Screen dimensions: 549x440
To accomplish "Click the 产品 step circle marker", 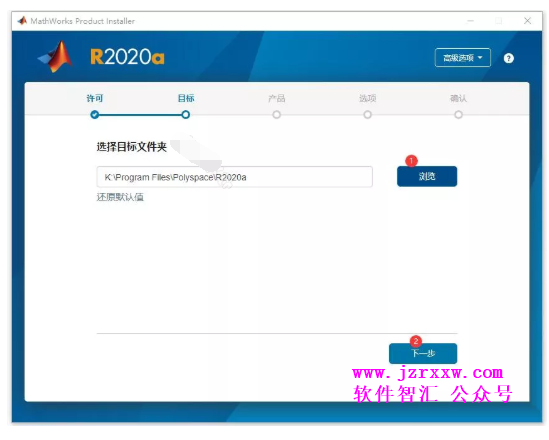I will (277, 114).
